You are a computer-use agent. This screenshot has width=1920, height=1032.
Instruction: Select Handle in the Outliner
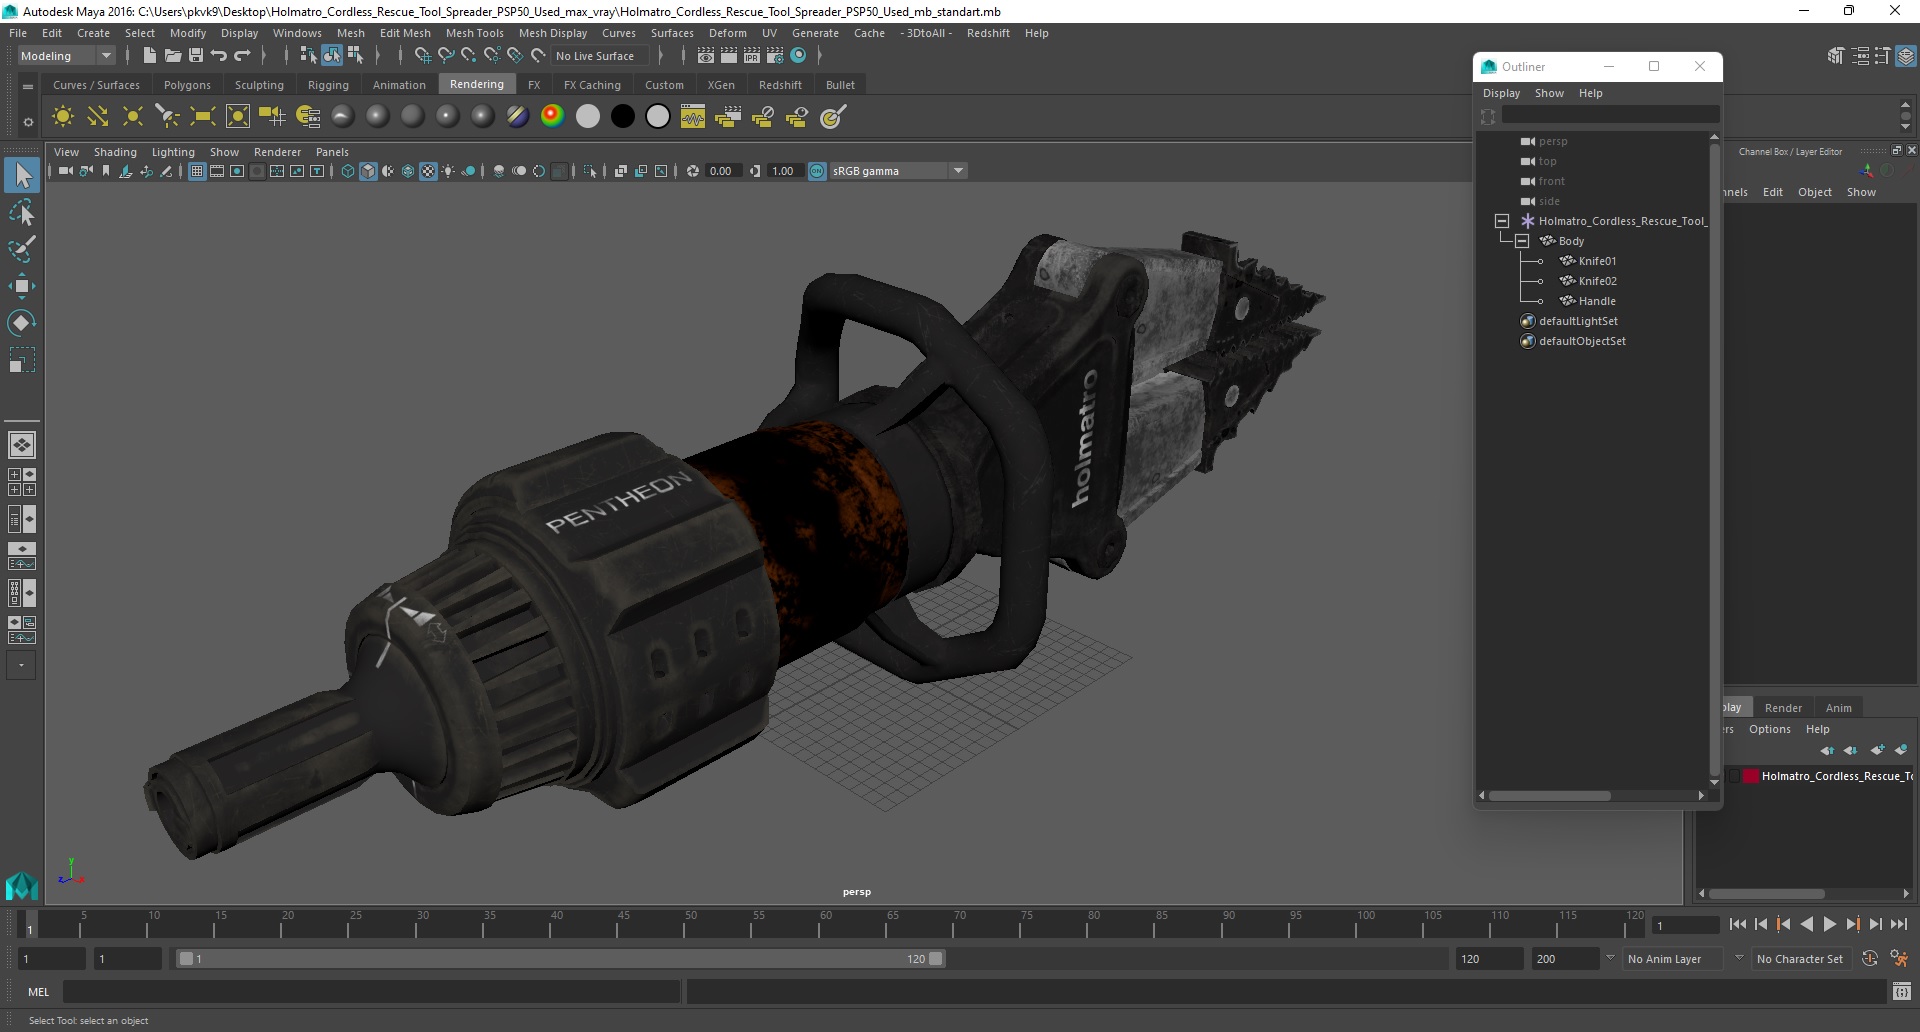[1597, 301]
